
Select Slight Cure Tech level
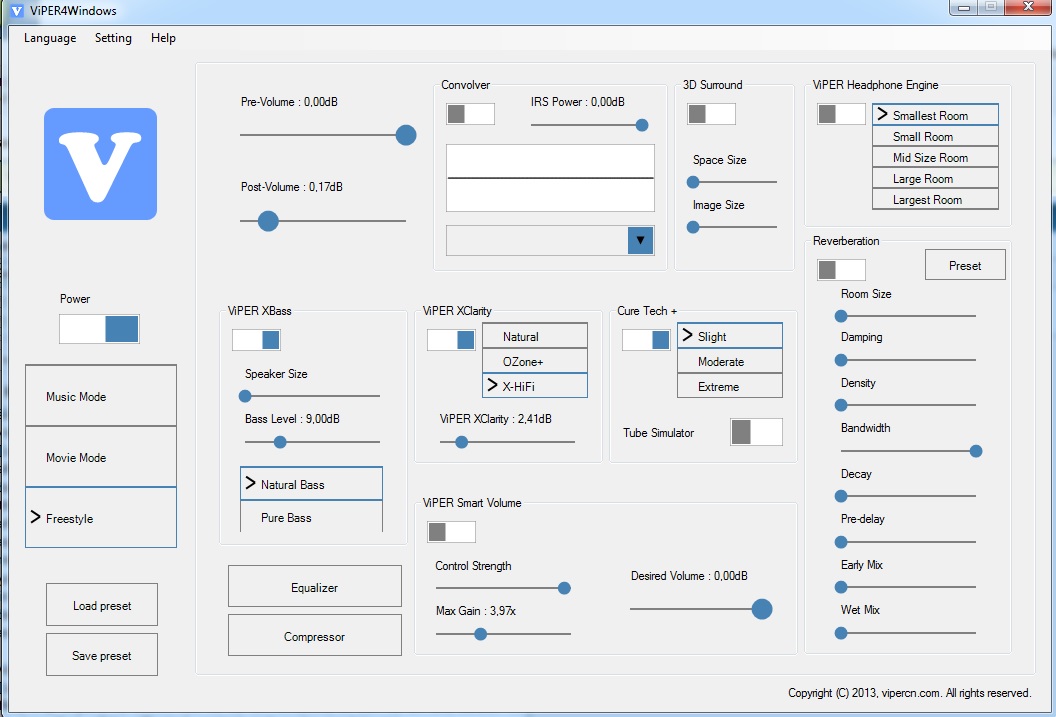(x=730, y=336)
